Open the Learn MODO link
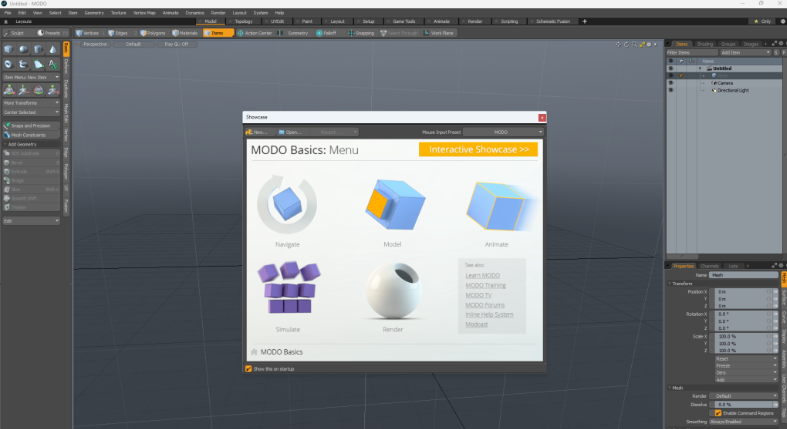The height and width of the screenshot is (429, 787). click(482, 275)
